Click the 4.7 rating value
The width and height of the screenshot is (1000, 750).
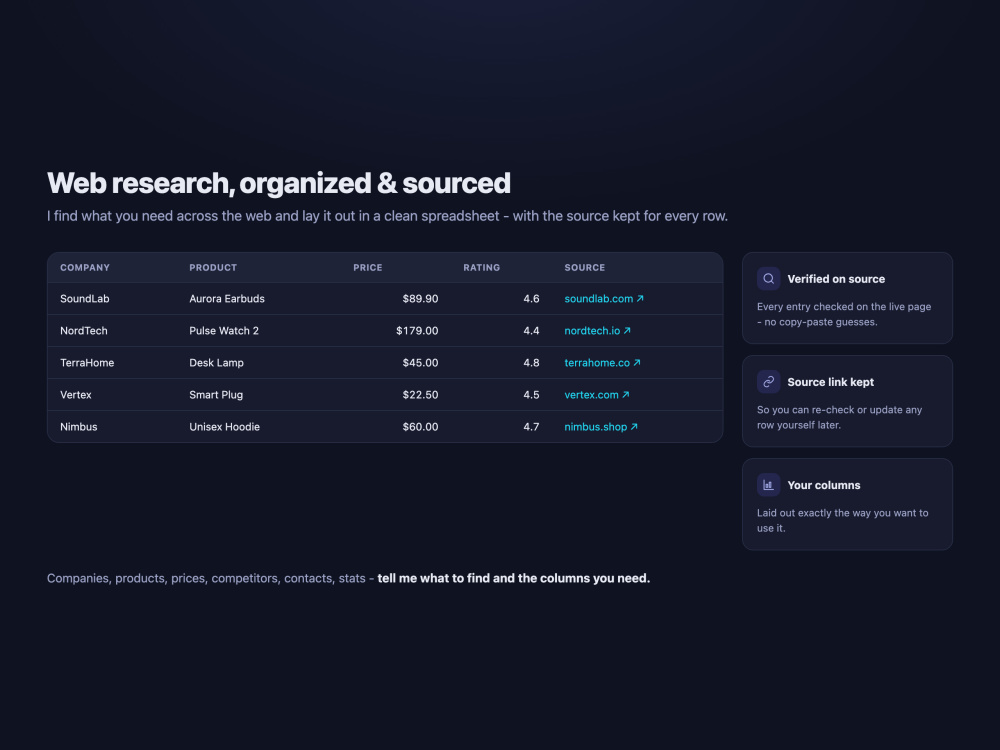click(x=531, y=427)
